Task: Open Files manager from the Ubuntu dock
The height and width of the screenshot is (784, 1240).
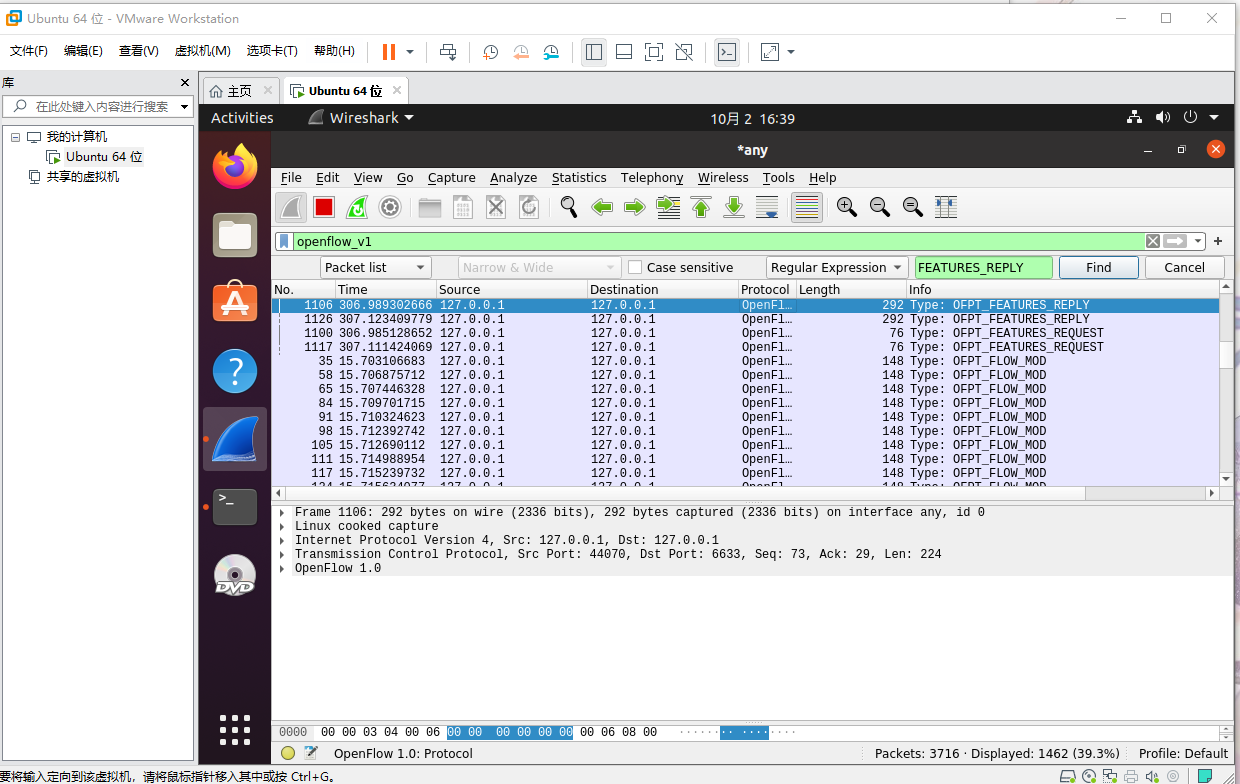Action: coord(235,235)
